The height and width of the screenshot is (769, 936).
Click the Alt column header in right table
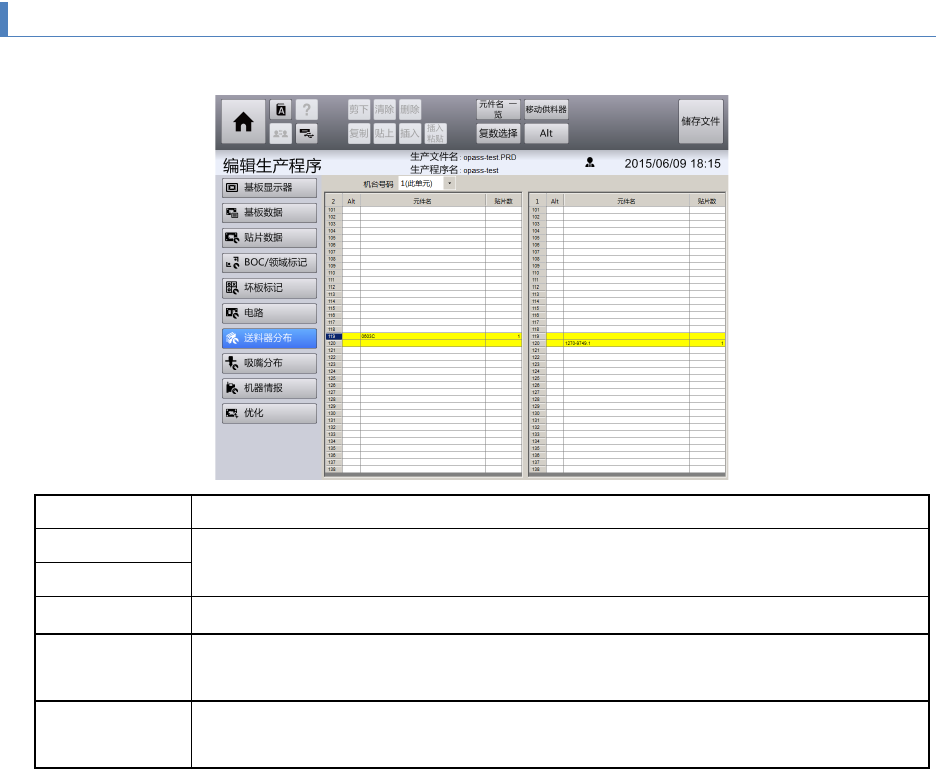555,201
